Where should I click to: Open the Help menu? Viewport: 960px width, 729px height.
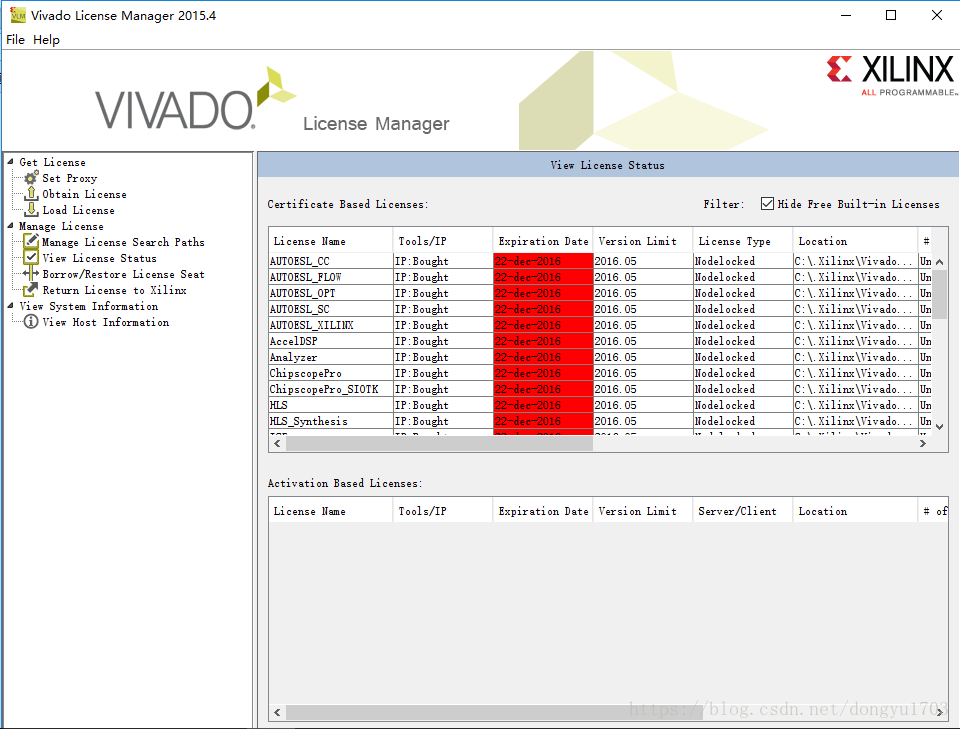pyautogui.click(x=47, y=40)
